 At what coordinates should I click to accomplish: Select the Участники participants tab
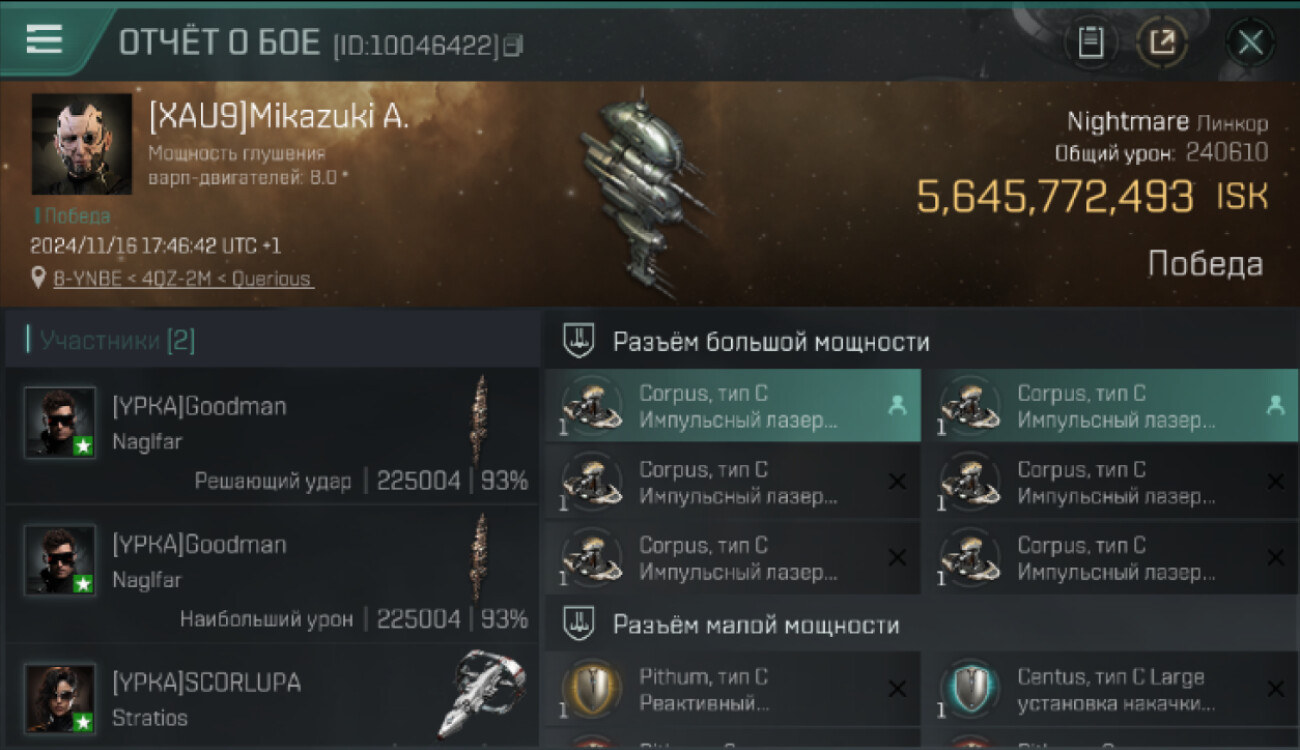coord(117,341)
